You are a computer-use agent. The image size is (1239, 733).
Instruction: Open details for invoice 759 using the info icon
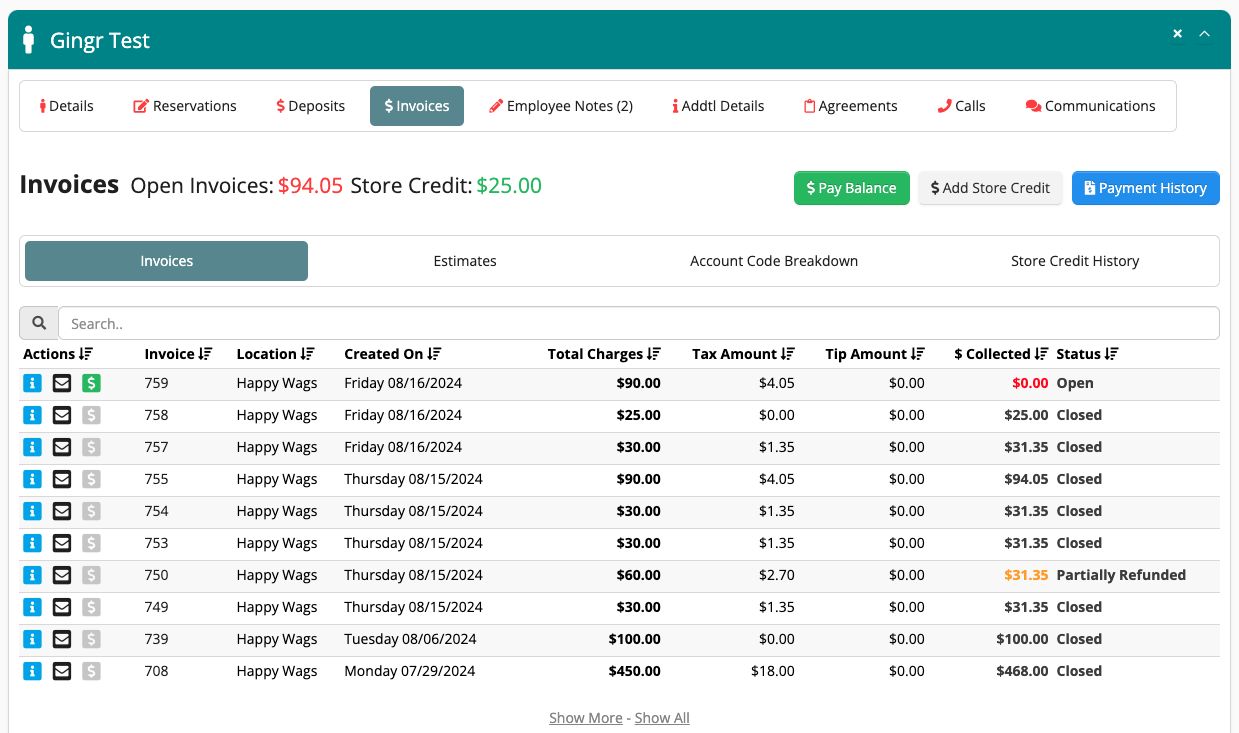31,383
